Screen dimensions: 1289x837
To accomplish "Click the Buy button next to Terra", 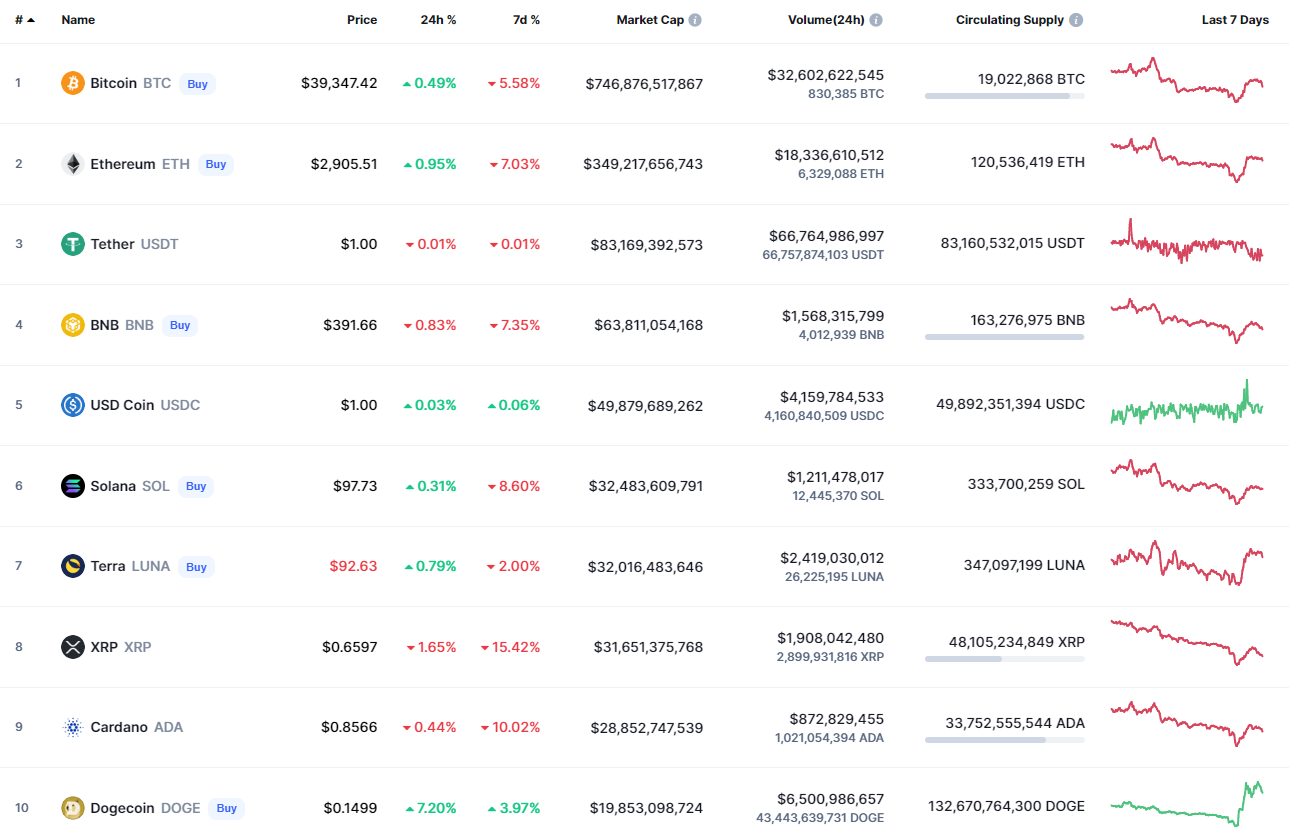I will [196, 567].
